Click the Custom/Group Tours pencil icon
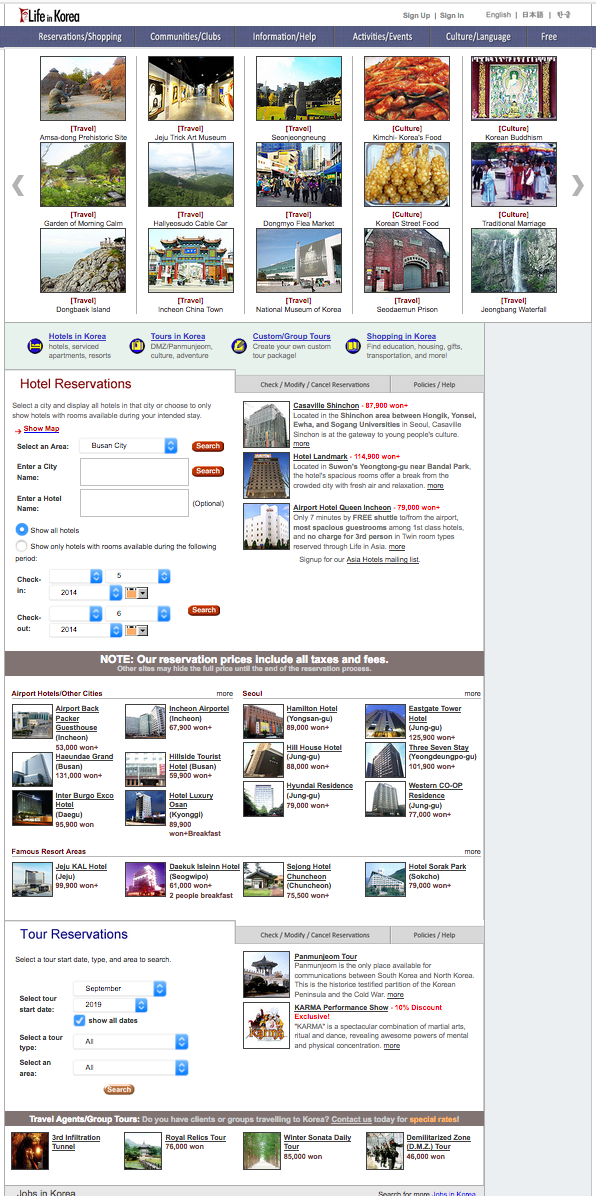The height and width of the screenshot is (1196, 596). click(240, 346)
